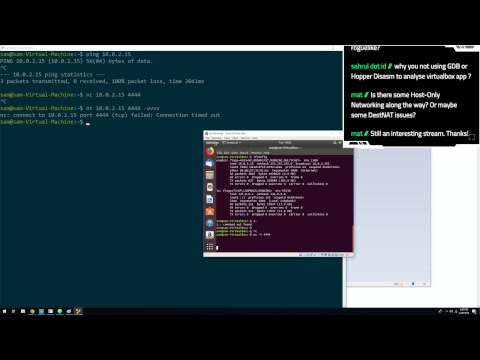
Task: Expand the hidden system tray icons
Action: (x=446, y=312)
